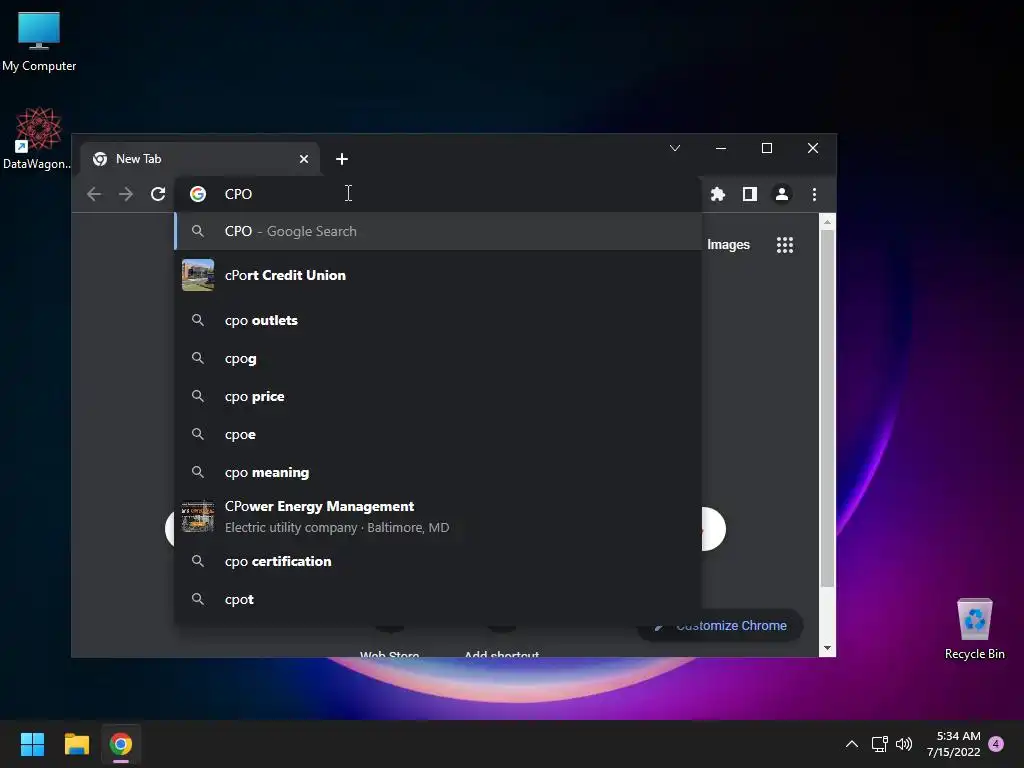Open the notification badge showing 4
Viewport: 1024px width, 768px height.
996,744
